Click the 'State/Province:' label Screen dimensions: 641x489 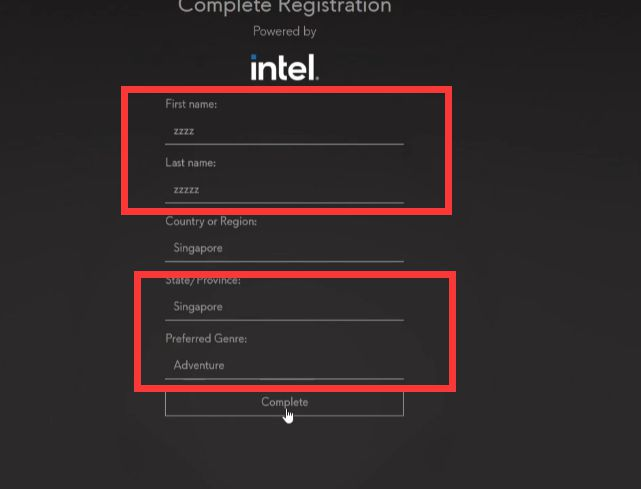tap(203, 280)
